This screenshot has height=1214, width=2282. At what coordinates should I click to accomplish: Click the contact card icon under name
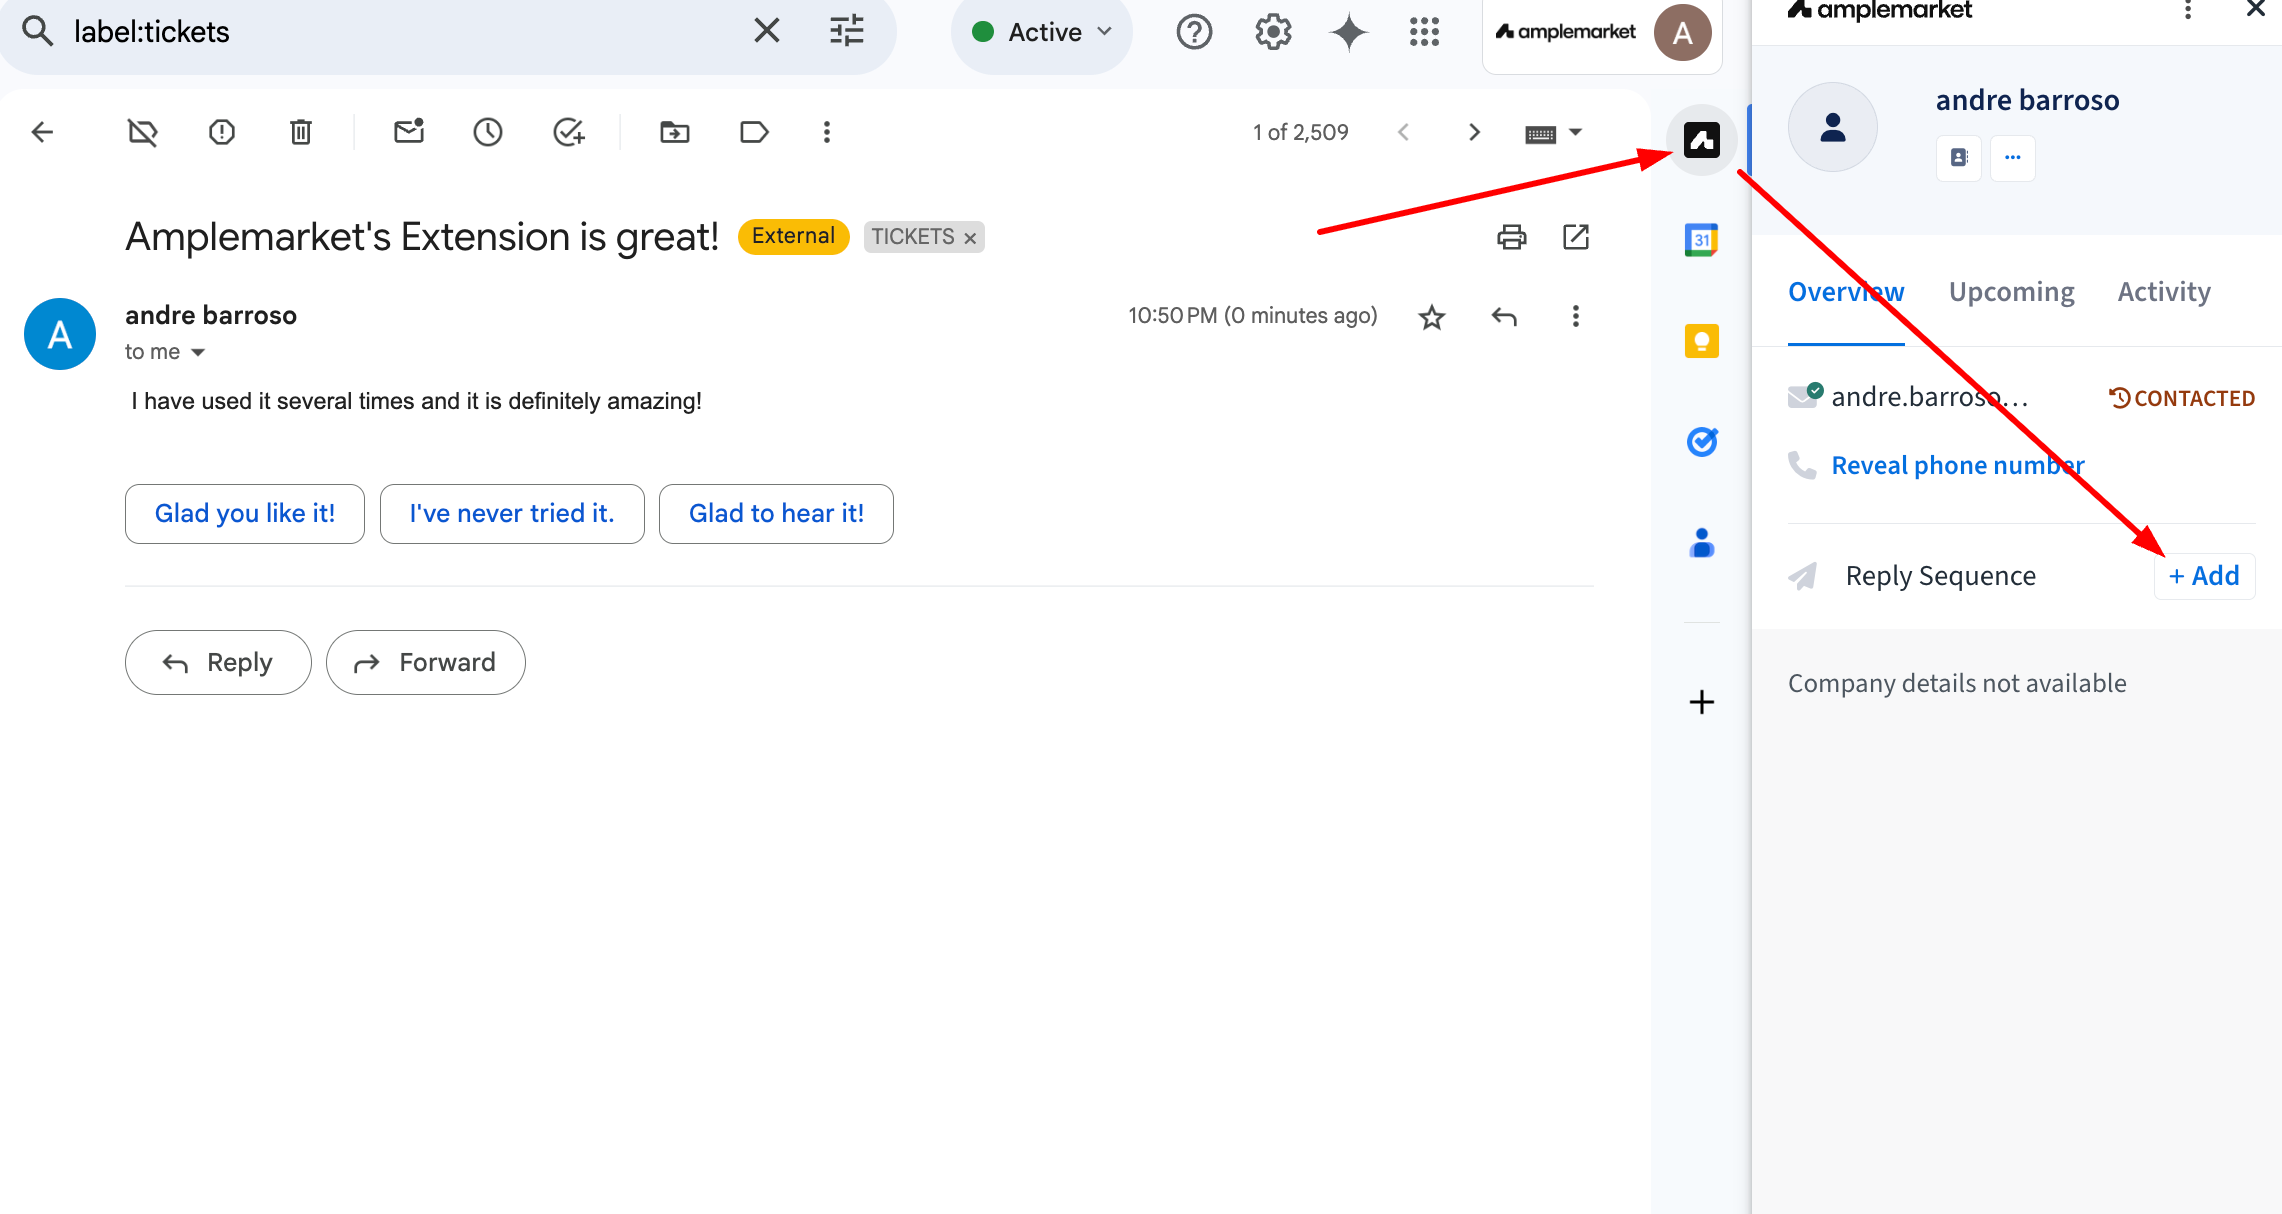[x=1959, y=158]
